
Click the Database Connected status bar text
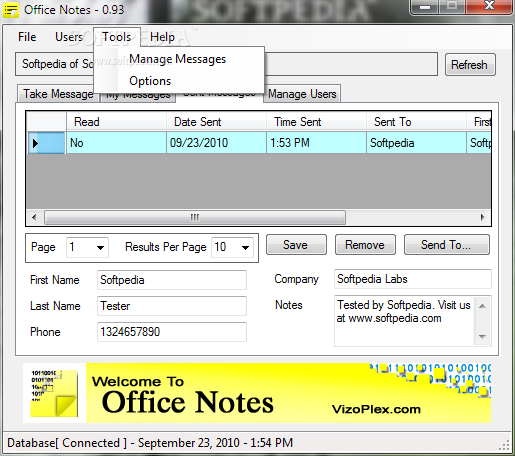click(150, 443)
